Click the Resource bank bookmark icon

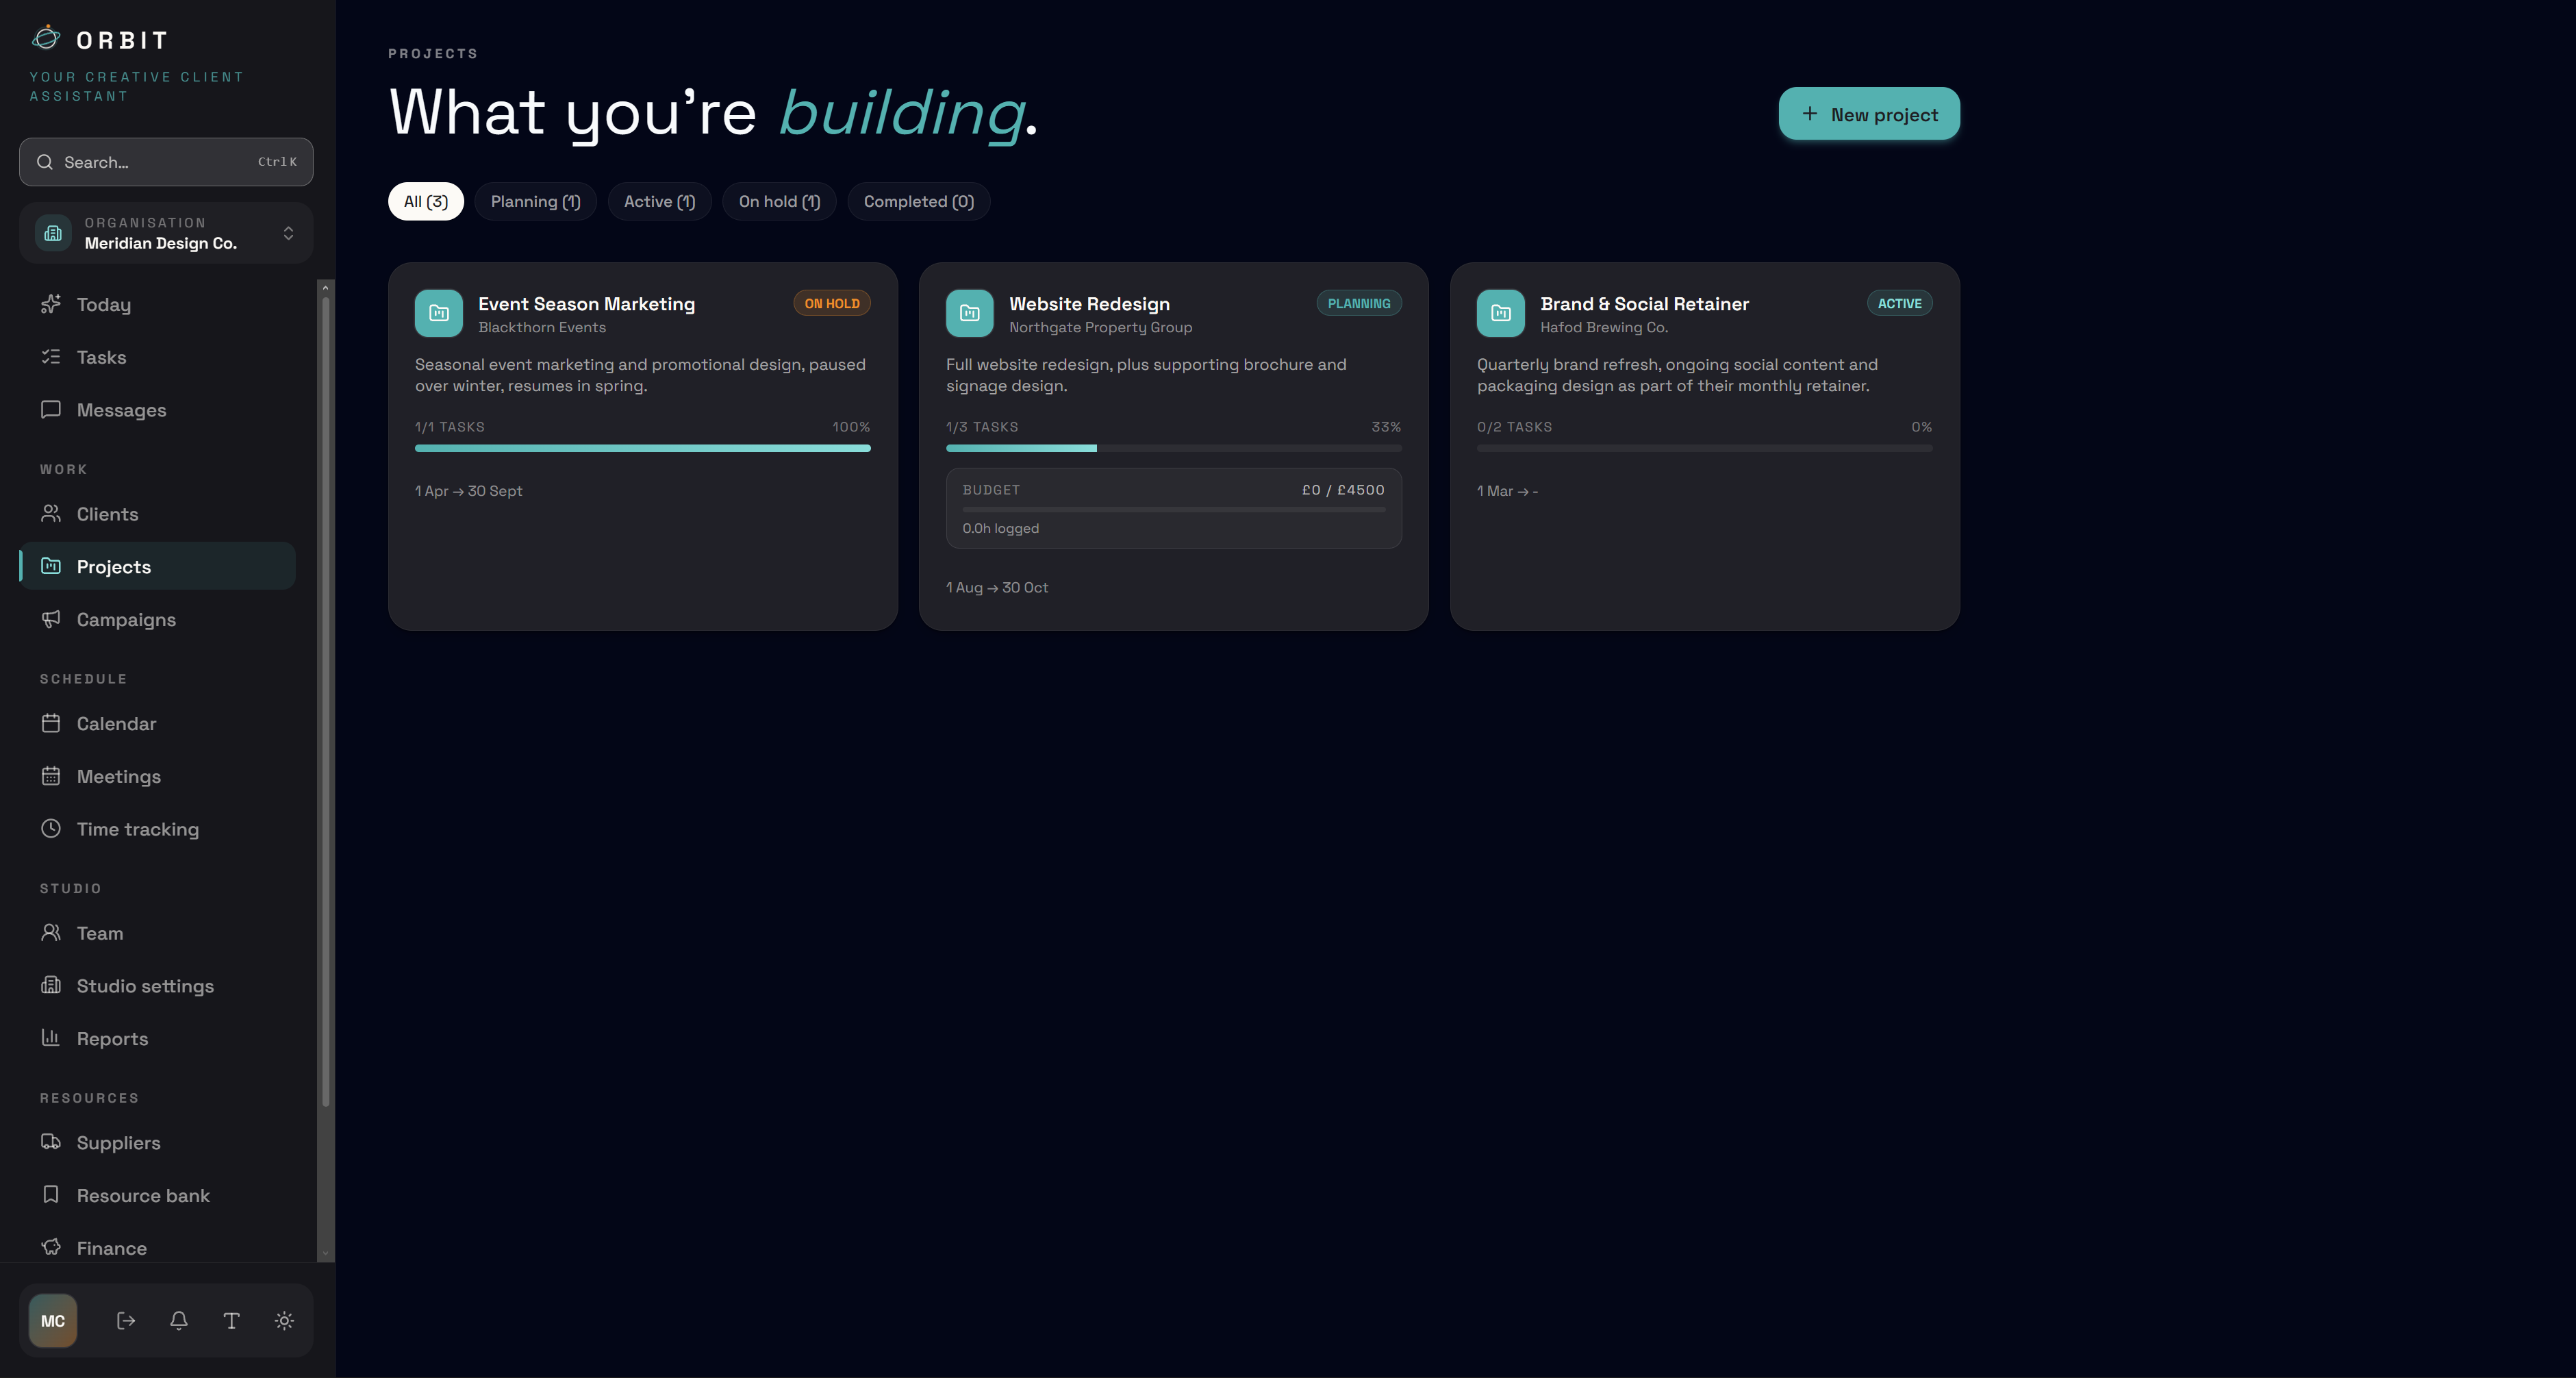[51, 1195]
